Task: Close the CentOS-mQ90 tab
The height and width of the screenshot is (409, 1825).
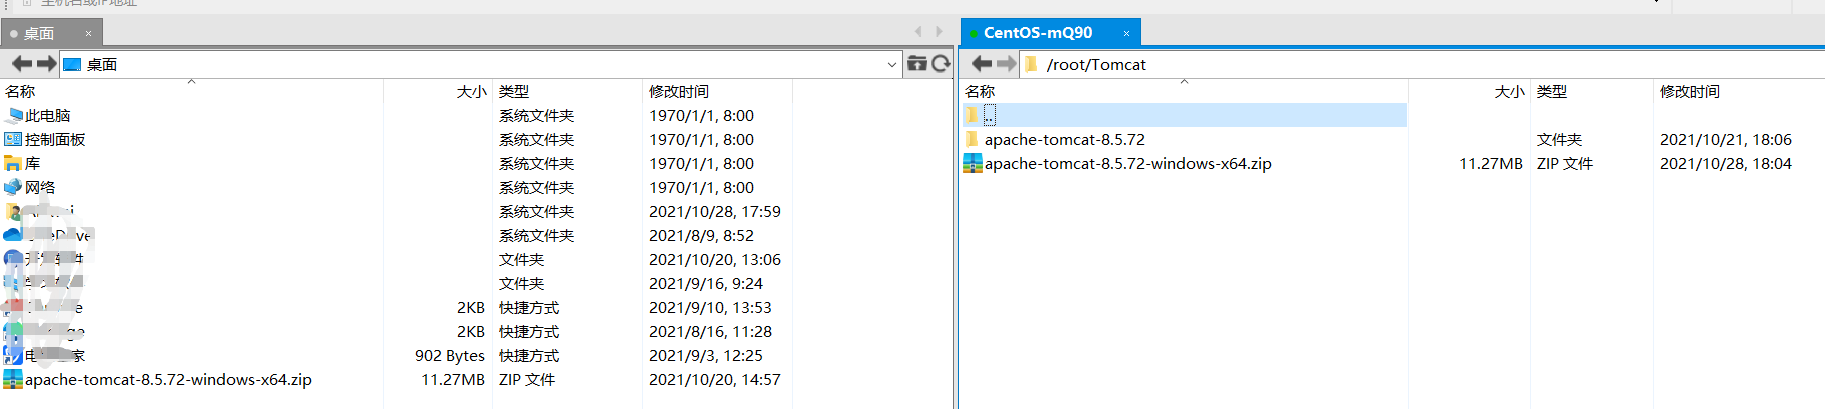Action: tap(1126, 33)
